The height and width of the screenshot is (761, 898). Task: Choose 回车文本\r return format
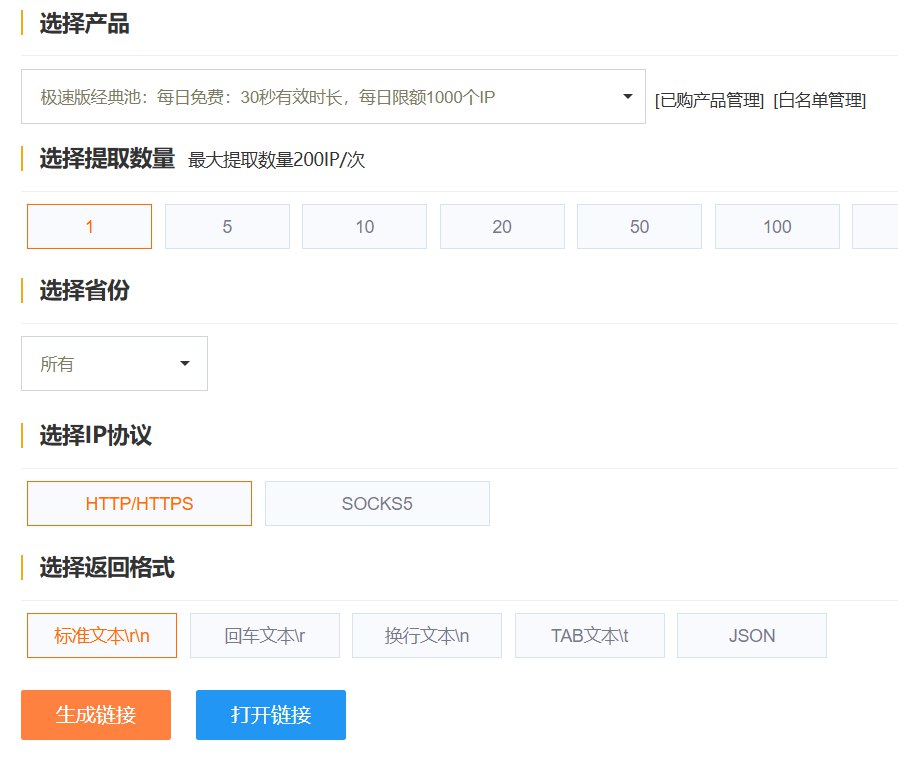[265, 636]
